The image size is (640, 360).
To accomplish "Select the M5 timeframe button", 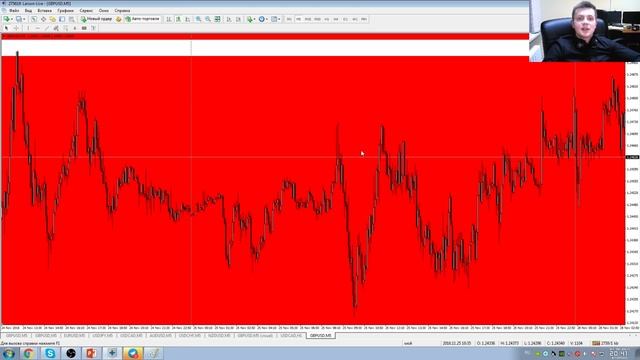I will 298,19.
